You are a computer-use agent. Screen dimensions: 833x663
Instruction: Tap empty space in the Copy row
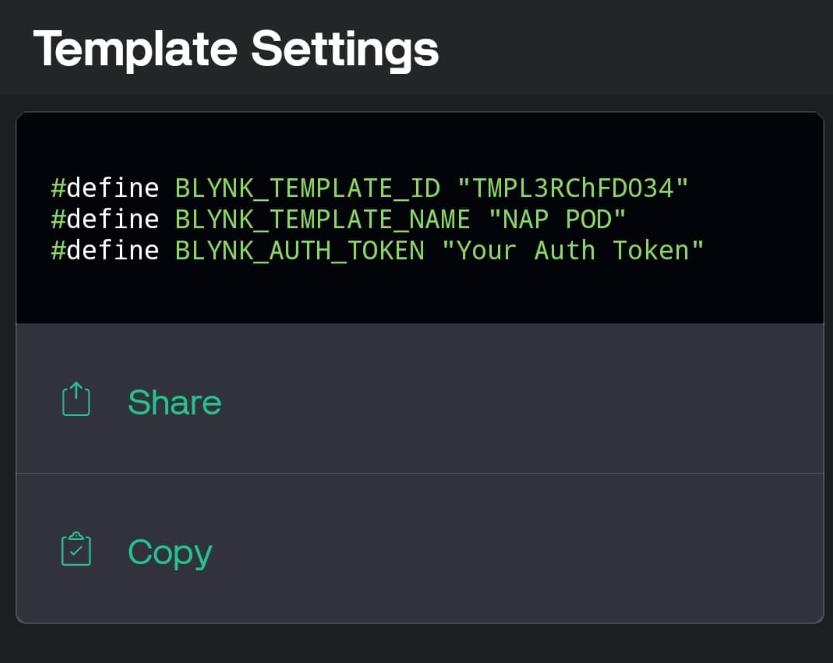coord(521,549)
